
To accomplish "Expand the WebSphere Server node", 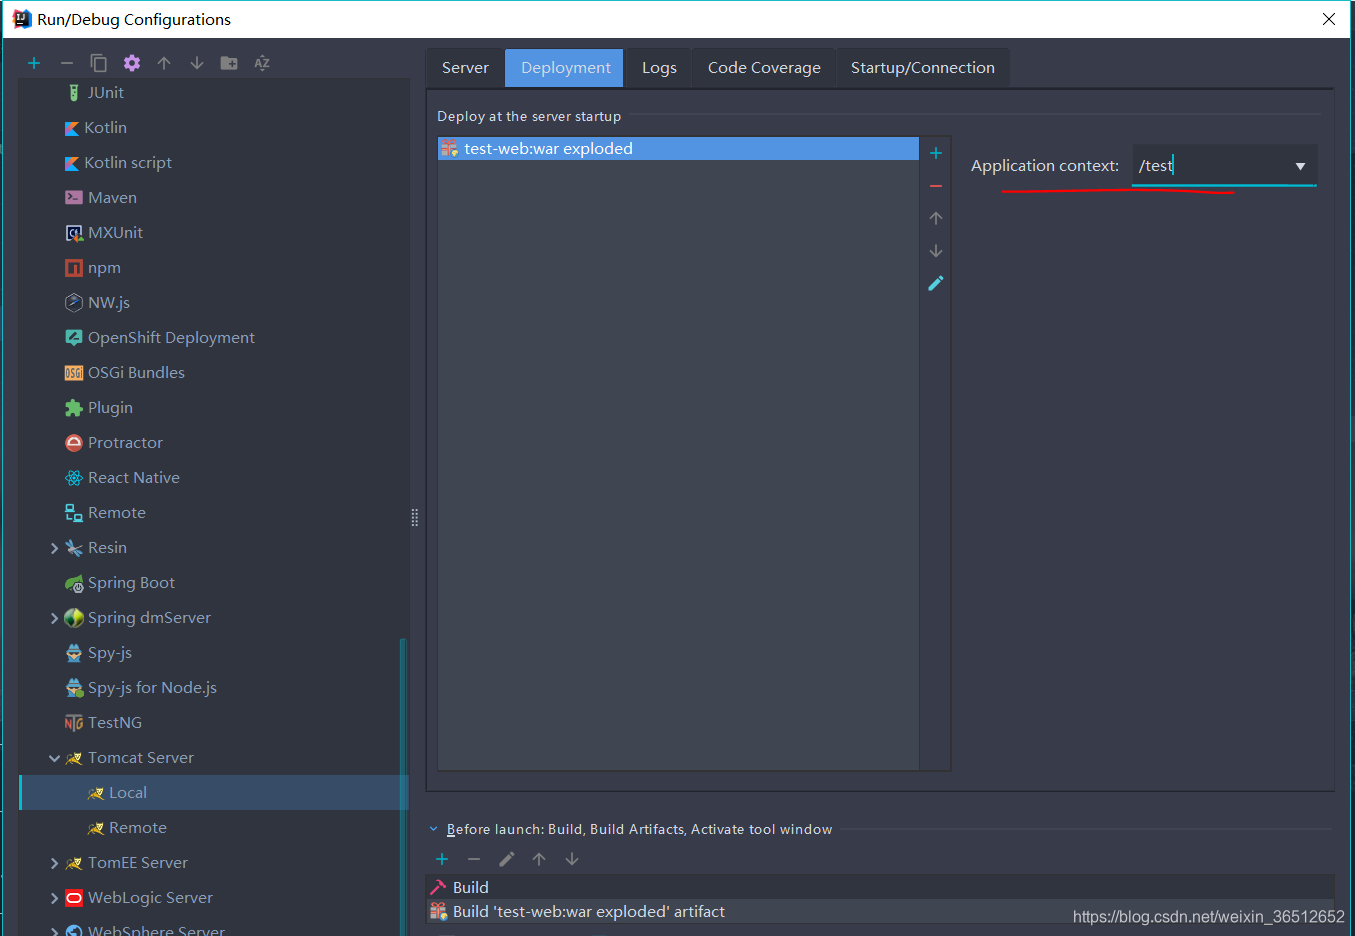I will pos(54,931).
